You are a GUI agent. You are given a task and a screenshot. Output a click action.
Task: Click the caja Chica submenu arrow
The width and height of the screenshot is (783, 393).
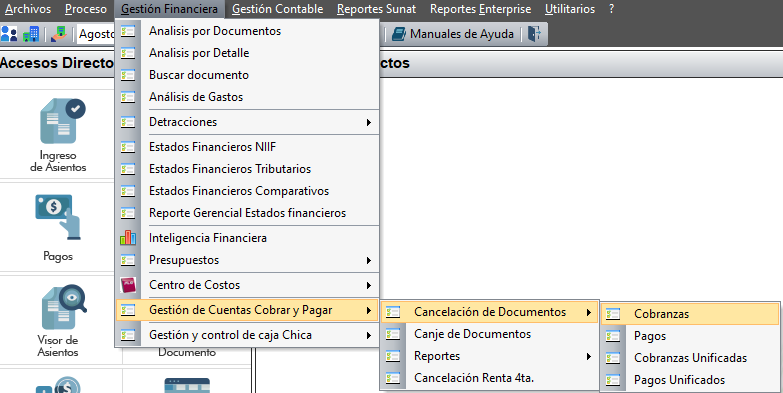369,335
